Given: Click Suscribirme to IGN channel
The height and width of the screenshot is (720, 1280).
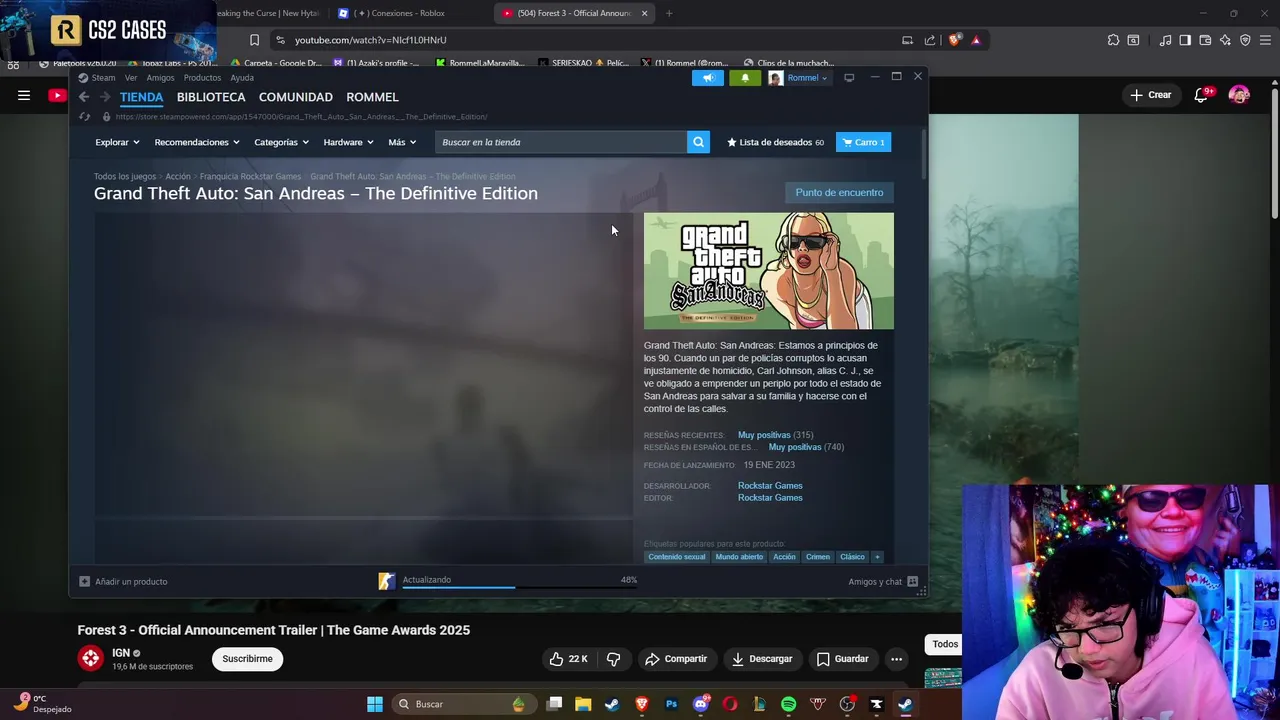Looking at the screenshot, I should (x=247, y=659).
